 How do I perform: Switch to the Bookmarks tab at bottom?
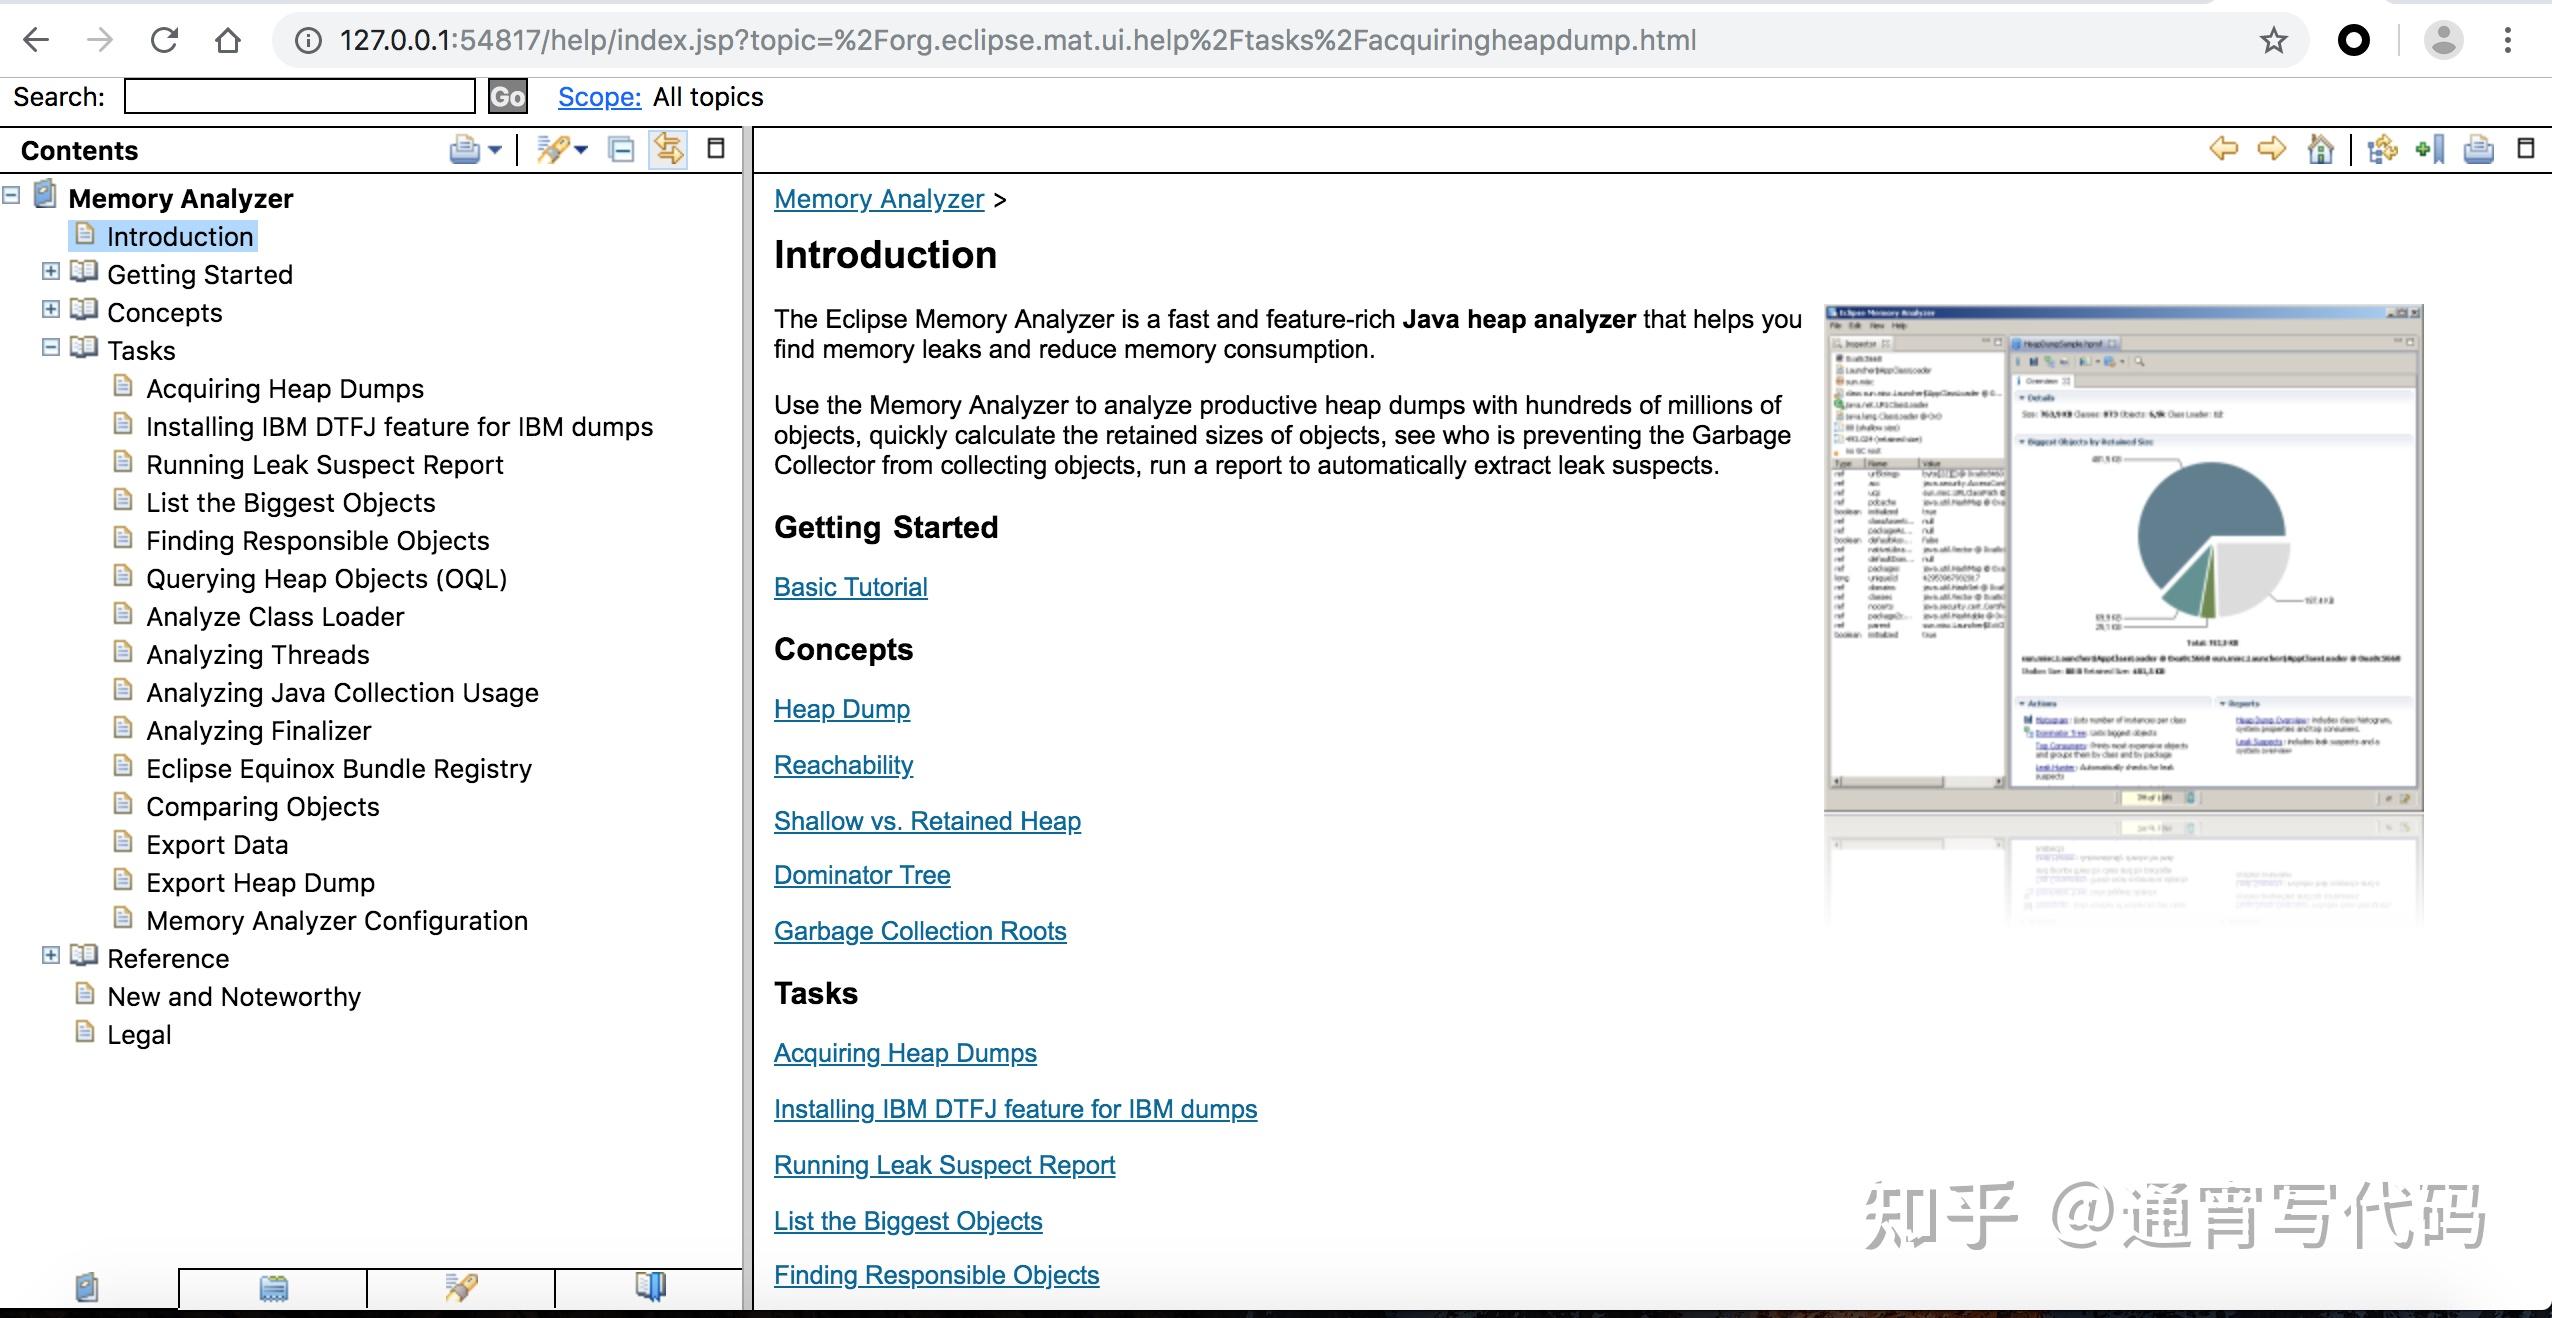point(650,1288)
